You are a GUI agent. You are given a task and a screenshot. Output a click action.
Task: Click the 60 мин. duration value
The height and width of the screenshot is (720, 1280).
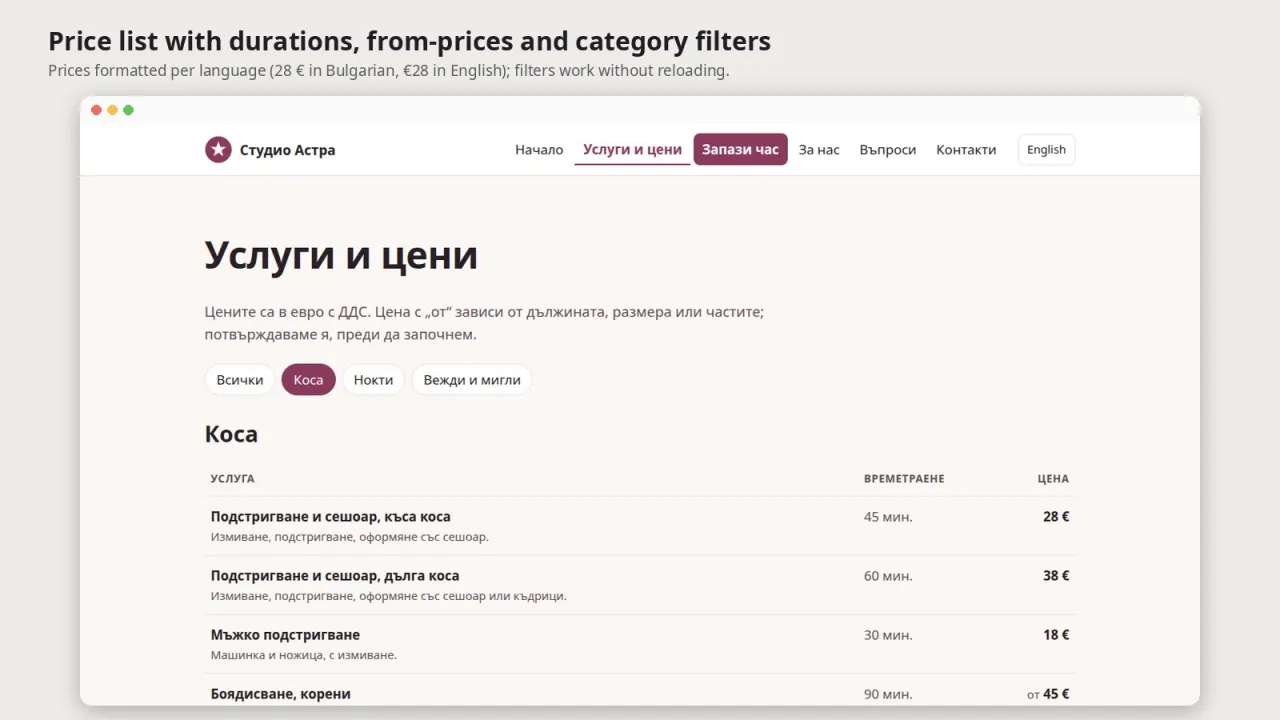pyautogui.click(x=888, y=576)
